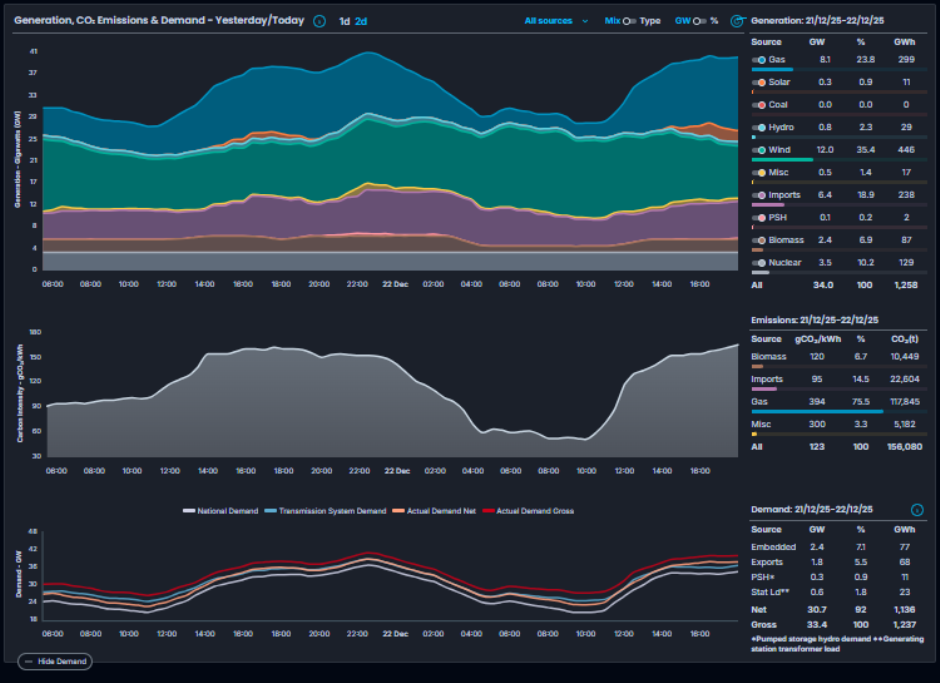Click the circular reset icon beside Generation header
Viewport: 940px width, 683px height.
pyautogui.click(x=738, y=20)
